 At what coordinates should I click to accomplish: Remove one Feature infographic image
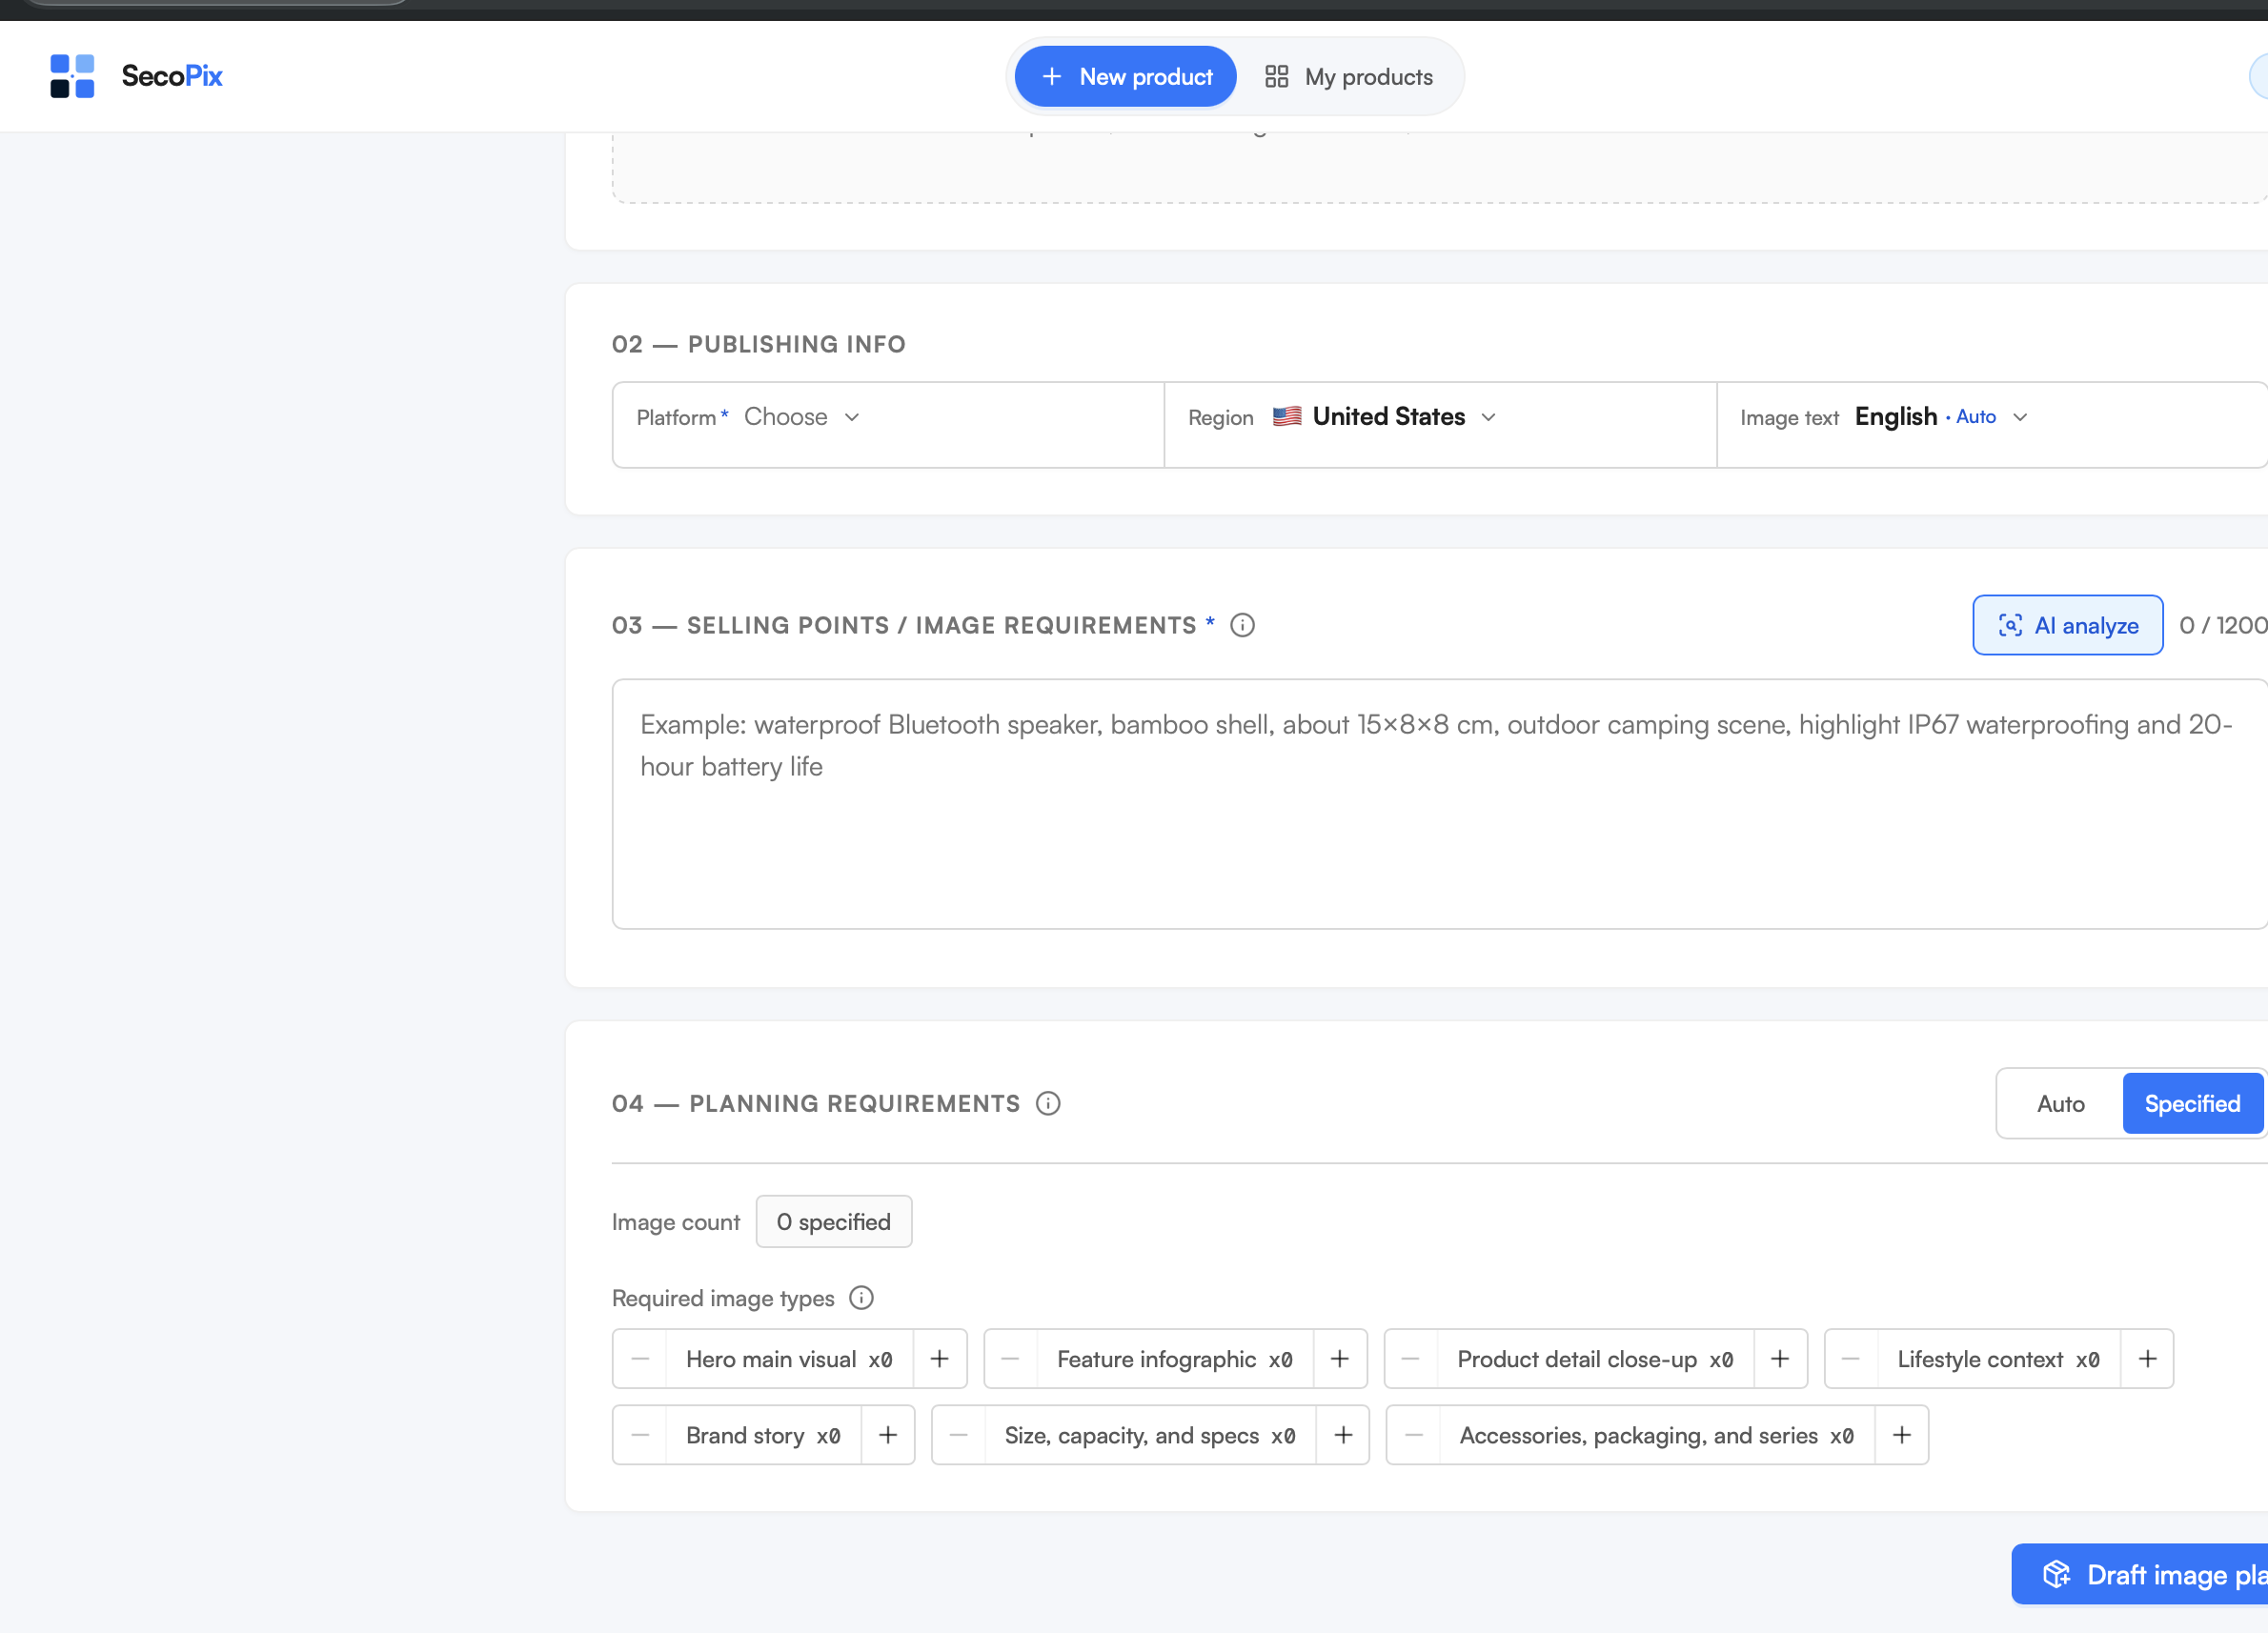tap(1010, 1359)
